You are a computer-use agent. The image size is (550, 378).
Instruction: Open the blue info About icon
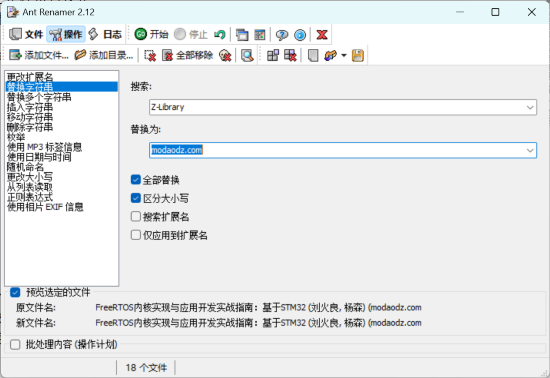(300, 34)
